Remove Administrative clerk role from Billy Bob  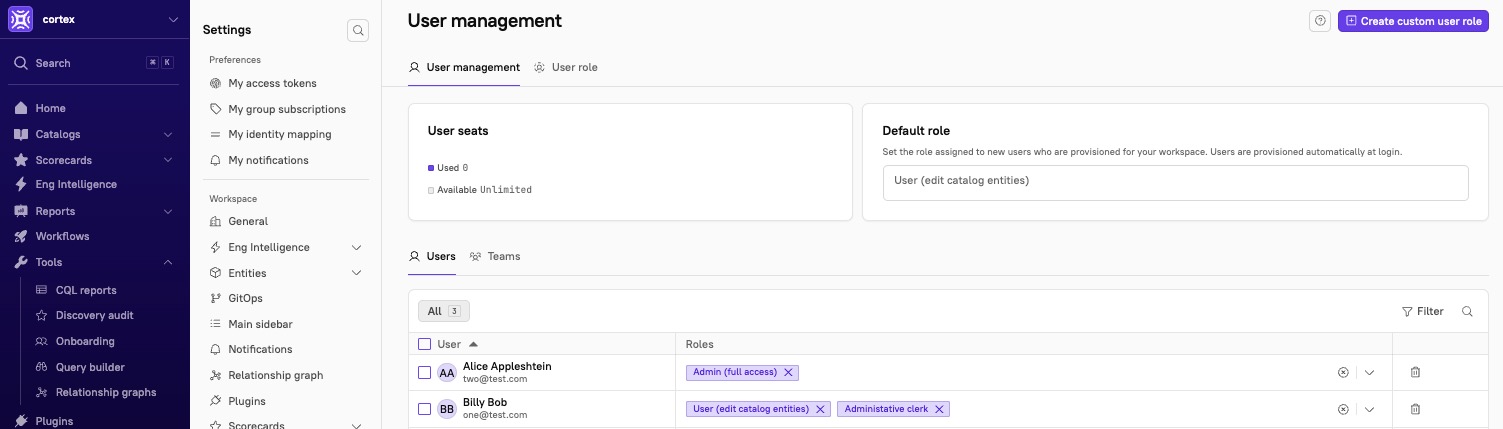tap(940, 409)
